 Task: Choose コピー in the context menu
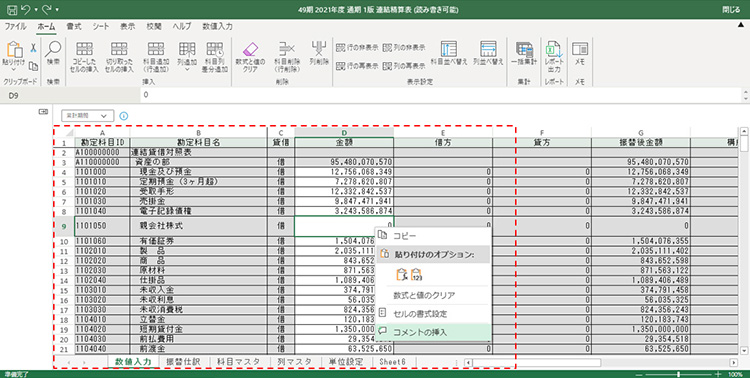coord(433,236)
